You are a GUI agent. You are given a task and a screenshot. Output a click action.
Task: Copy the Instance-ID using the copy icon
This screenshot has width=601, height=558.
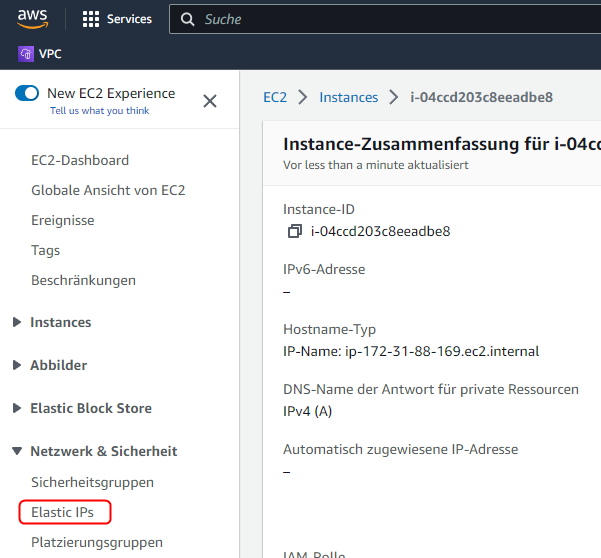tap(294, 232)
